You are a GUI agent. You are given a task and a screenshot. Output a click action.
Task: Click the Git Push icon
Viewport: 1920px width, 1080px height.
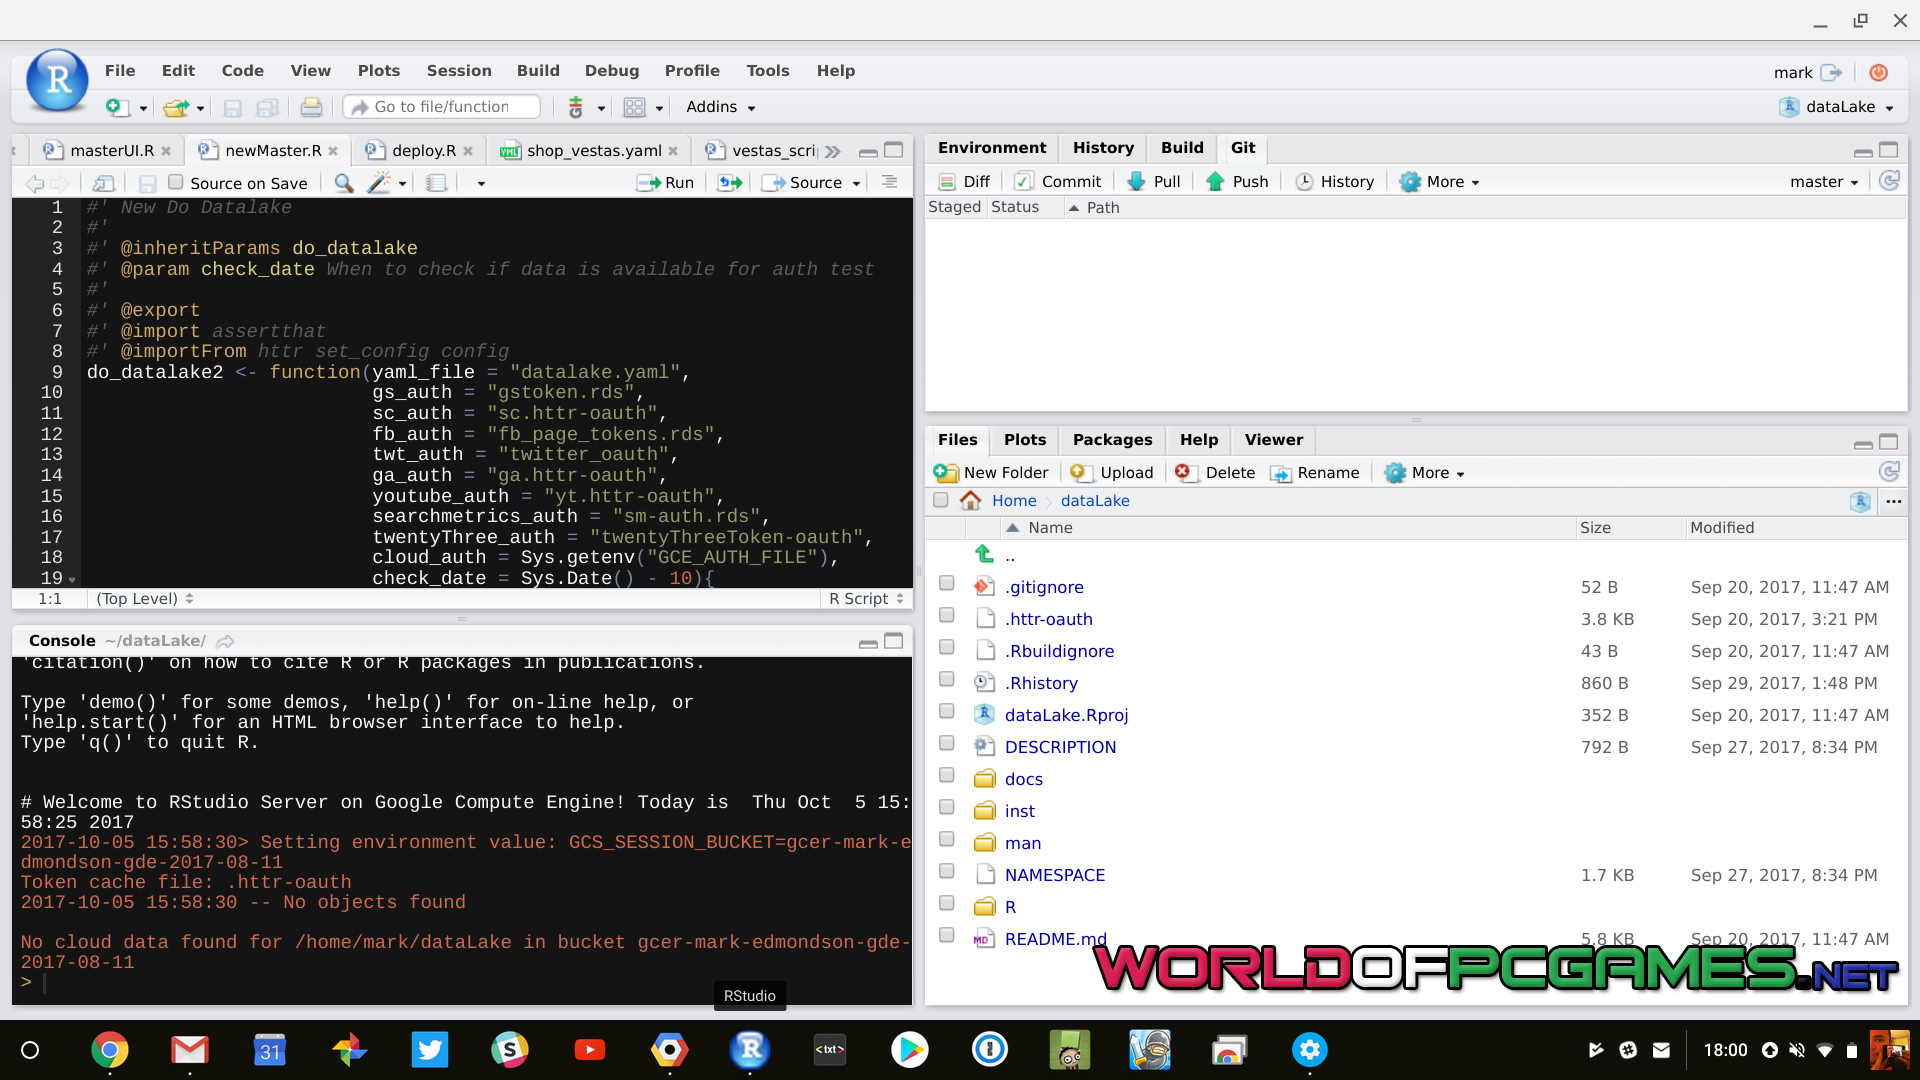pos(1215,181)
